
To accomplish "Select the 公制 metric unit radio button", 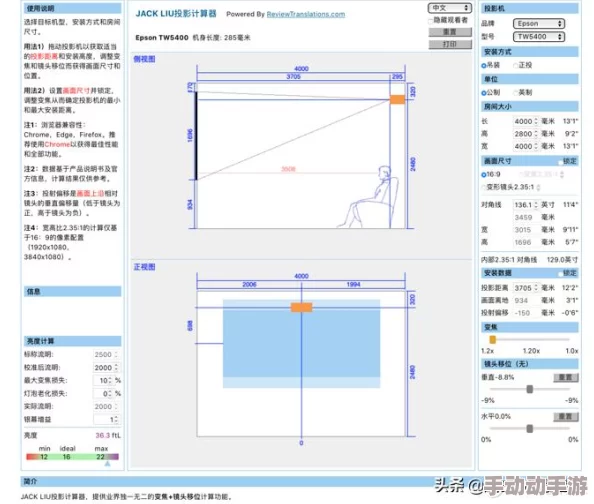I will (x=484, y=93).
